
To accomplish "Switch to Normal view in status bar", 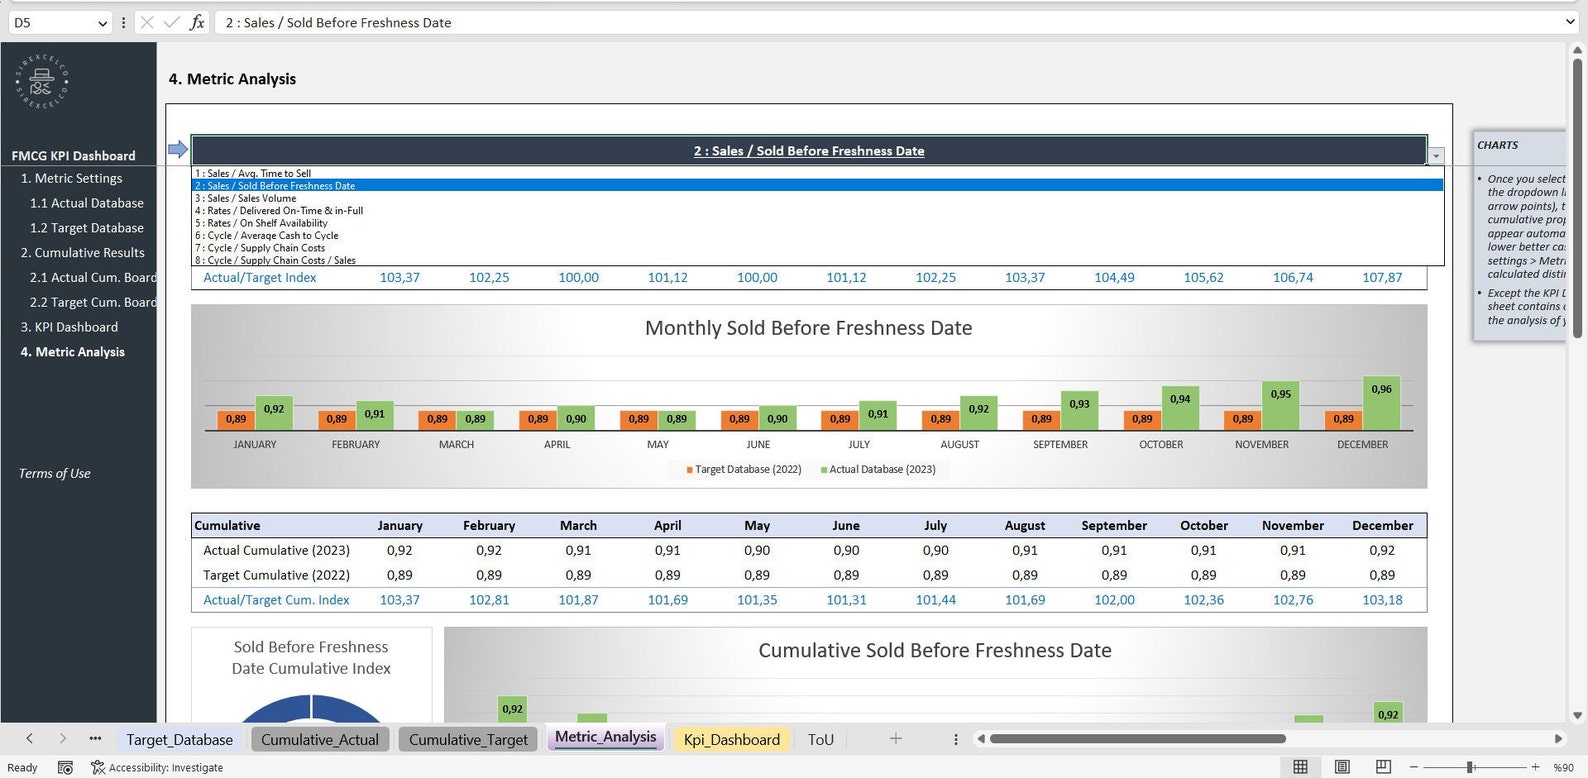I will 1300,767.
